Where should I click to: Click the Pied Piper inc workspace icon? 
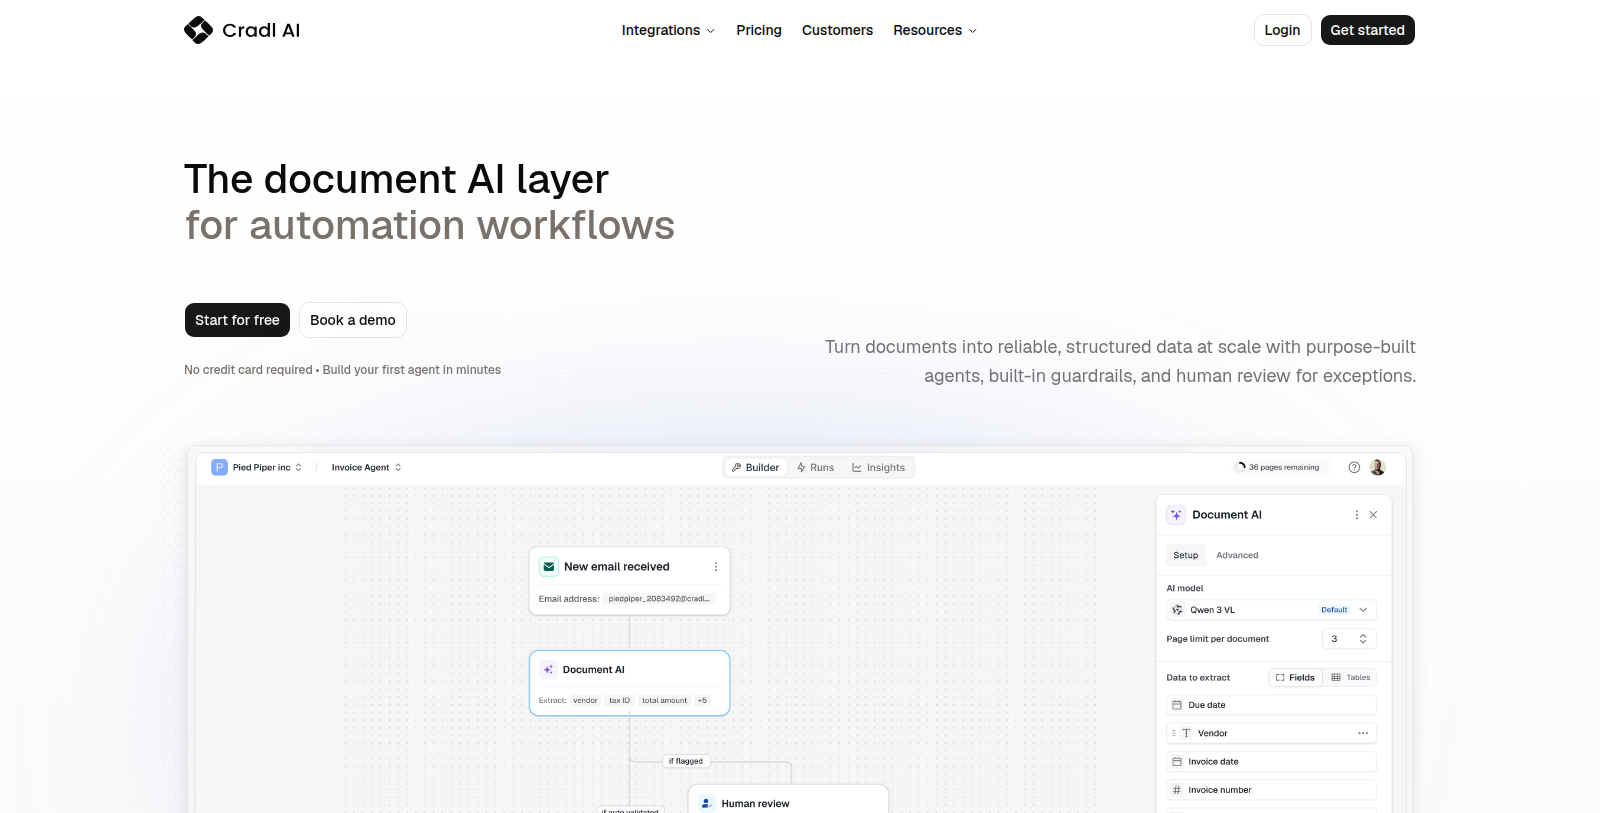pyautogui.click(x=219, y=467)
